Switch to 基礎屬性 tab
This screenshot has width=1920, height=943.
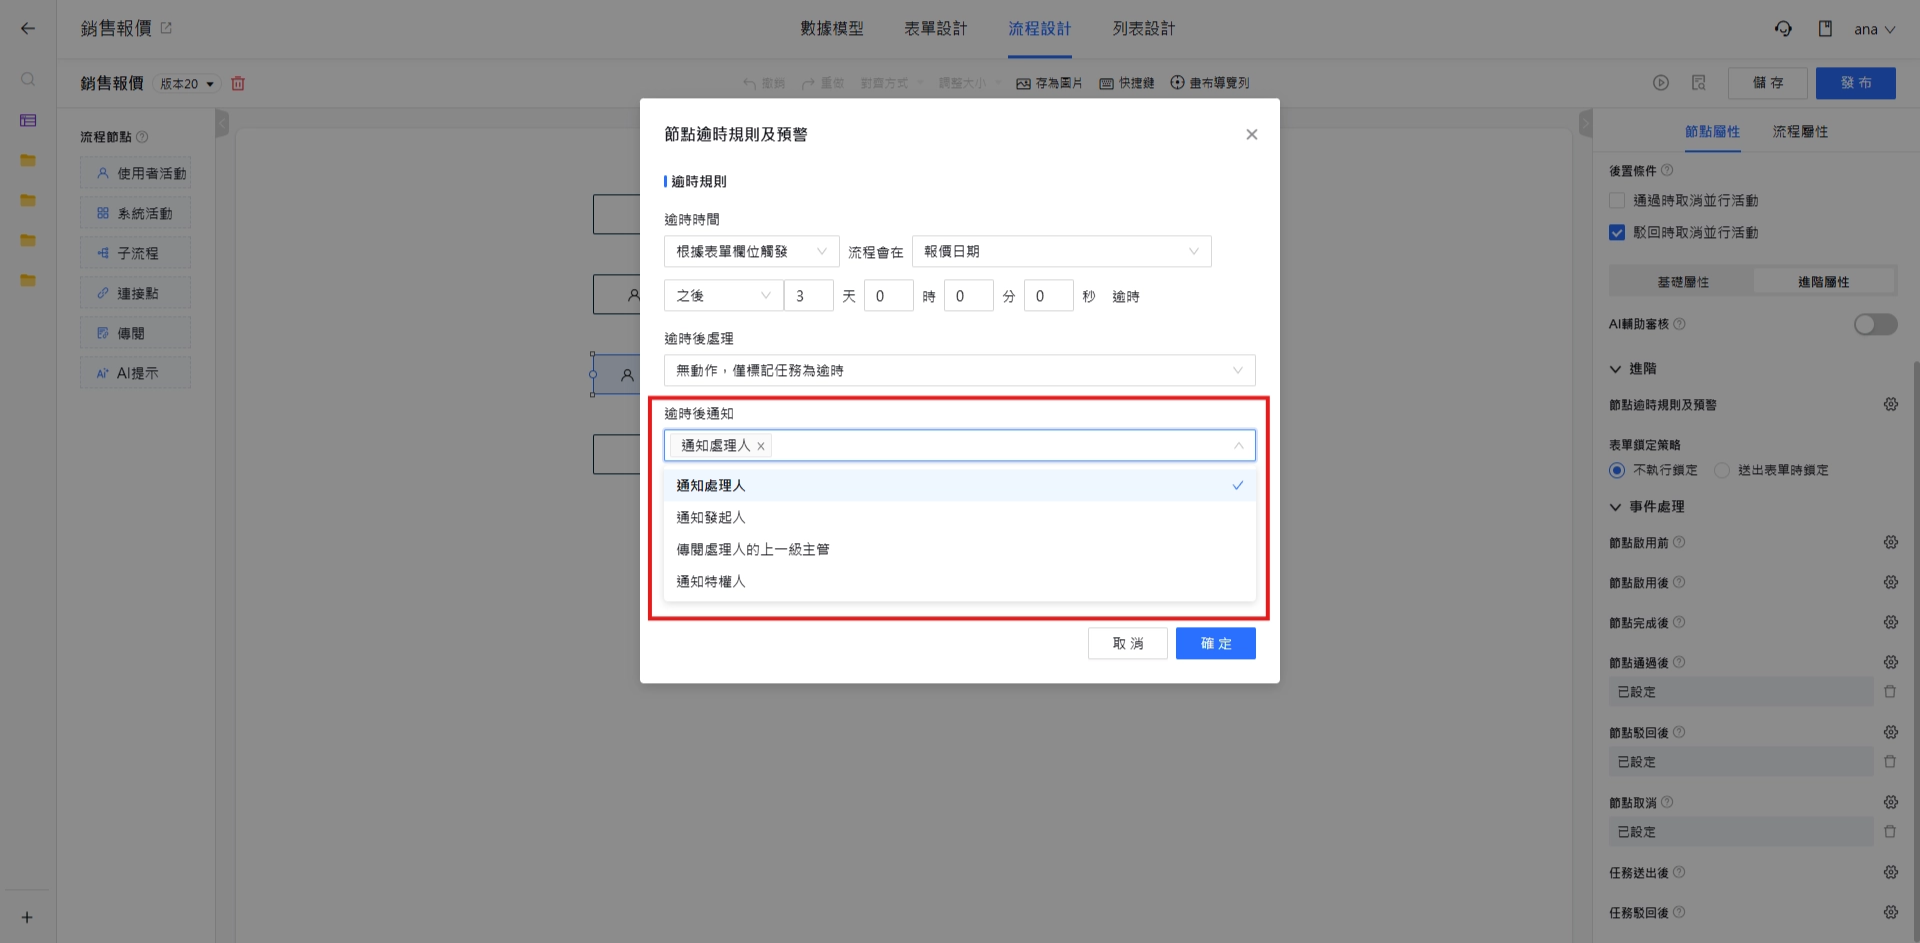(1683, 282)
